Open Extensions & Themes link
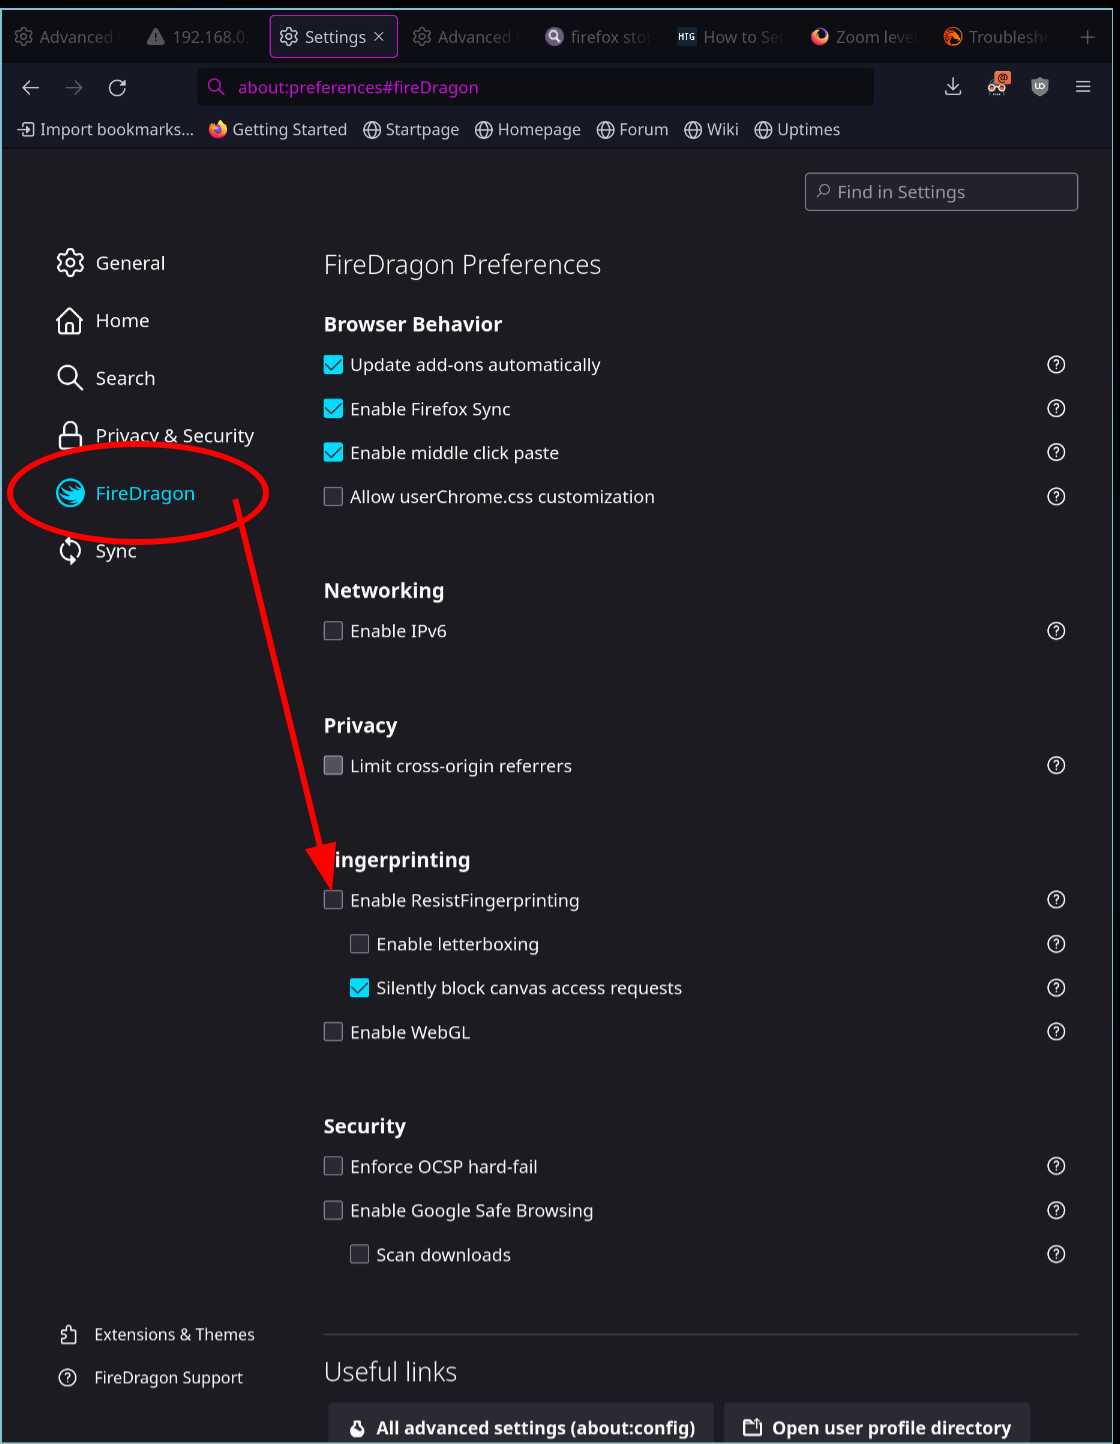Viewport: 1120px width, 1444px height. click(157, 1335)
